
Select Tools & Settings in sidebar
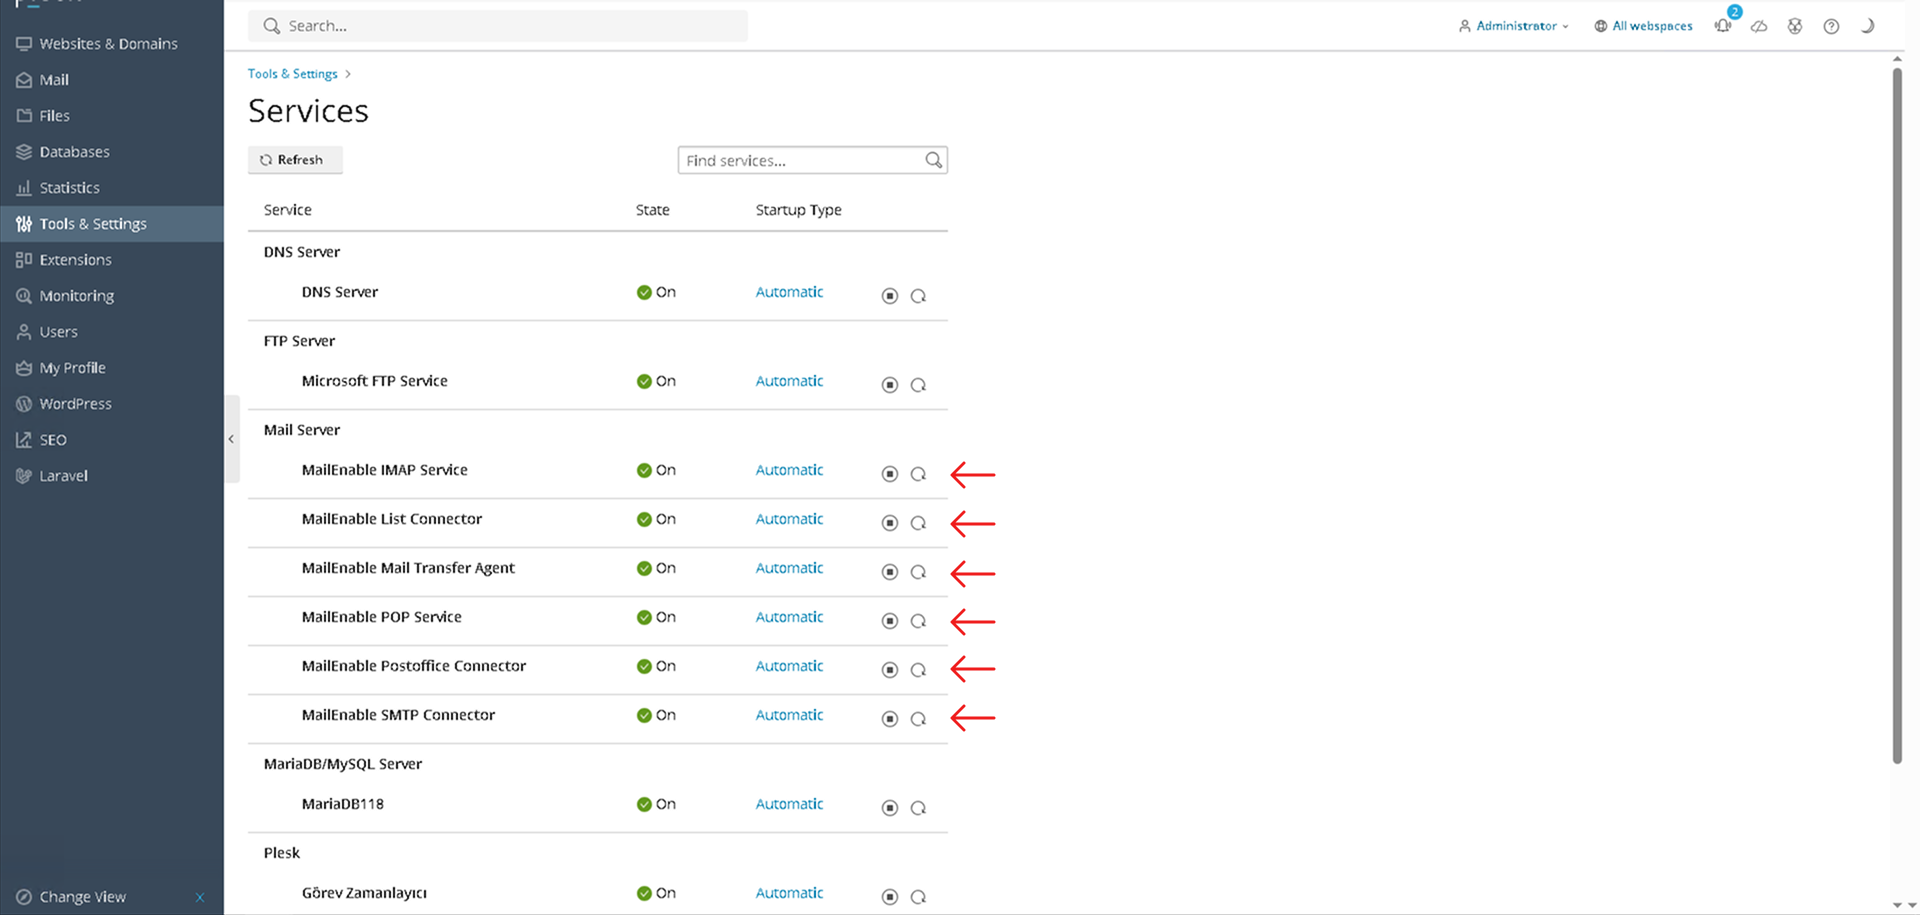[x=112, y=224]
